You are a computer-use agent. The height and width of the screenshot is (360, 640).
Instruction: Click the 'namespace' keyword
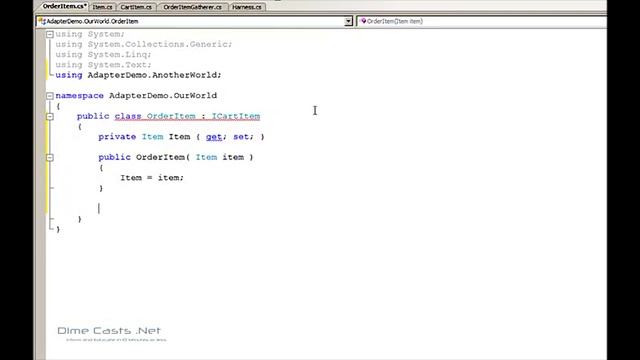pos(80,96)
